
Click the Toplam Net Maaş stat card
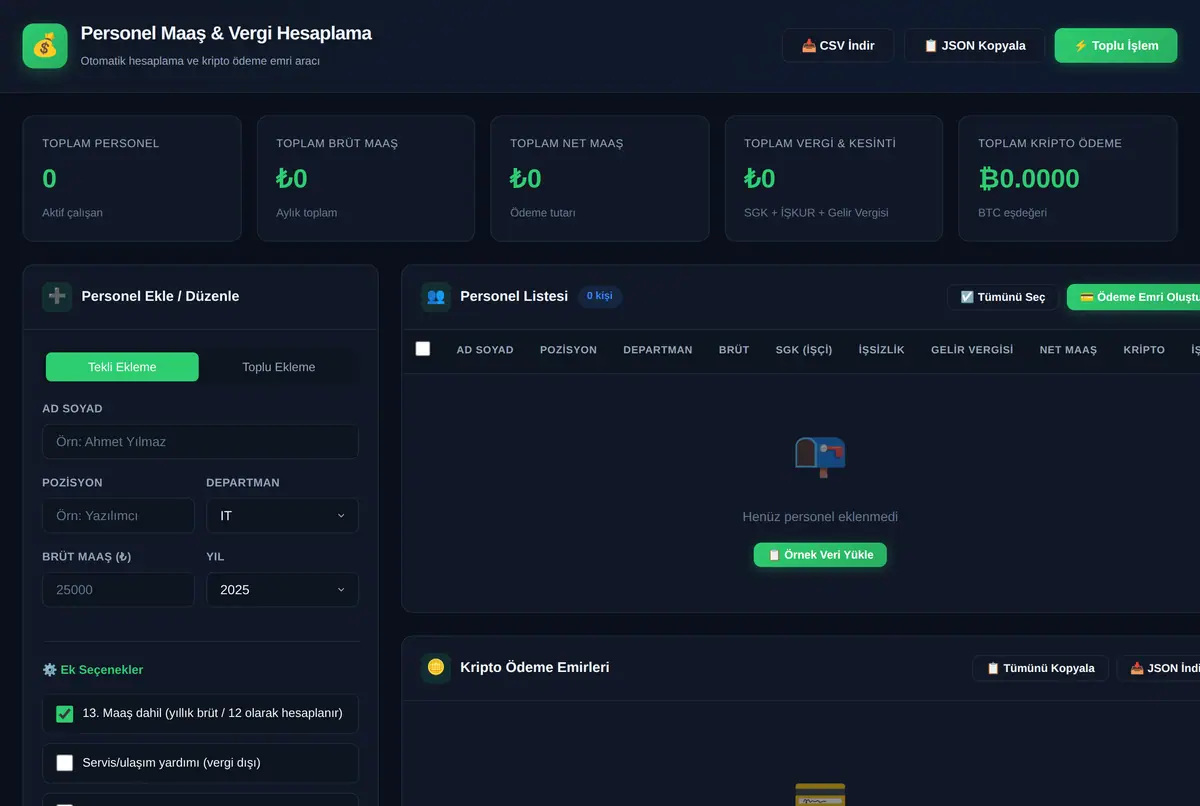point(600,179)
